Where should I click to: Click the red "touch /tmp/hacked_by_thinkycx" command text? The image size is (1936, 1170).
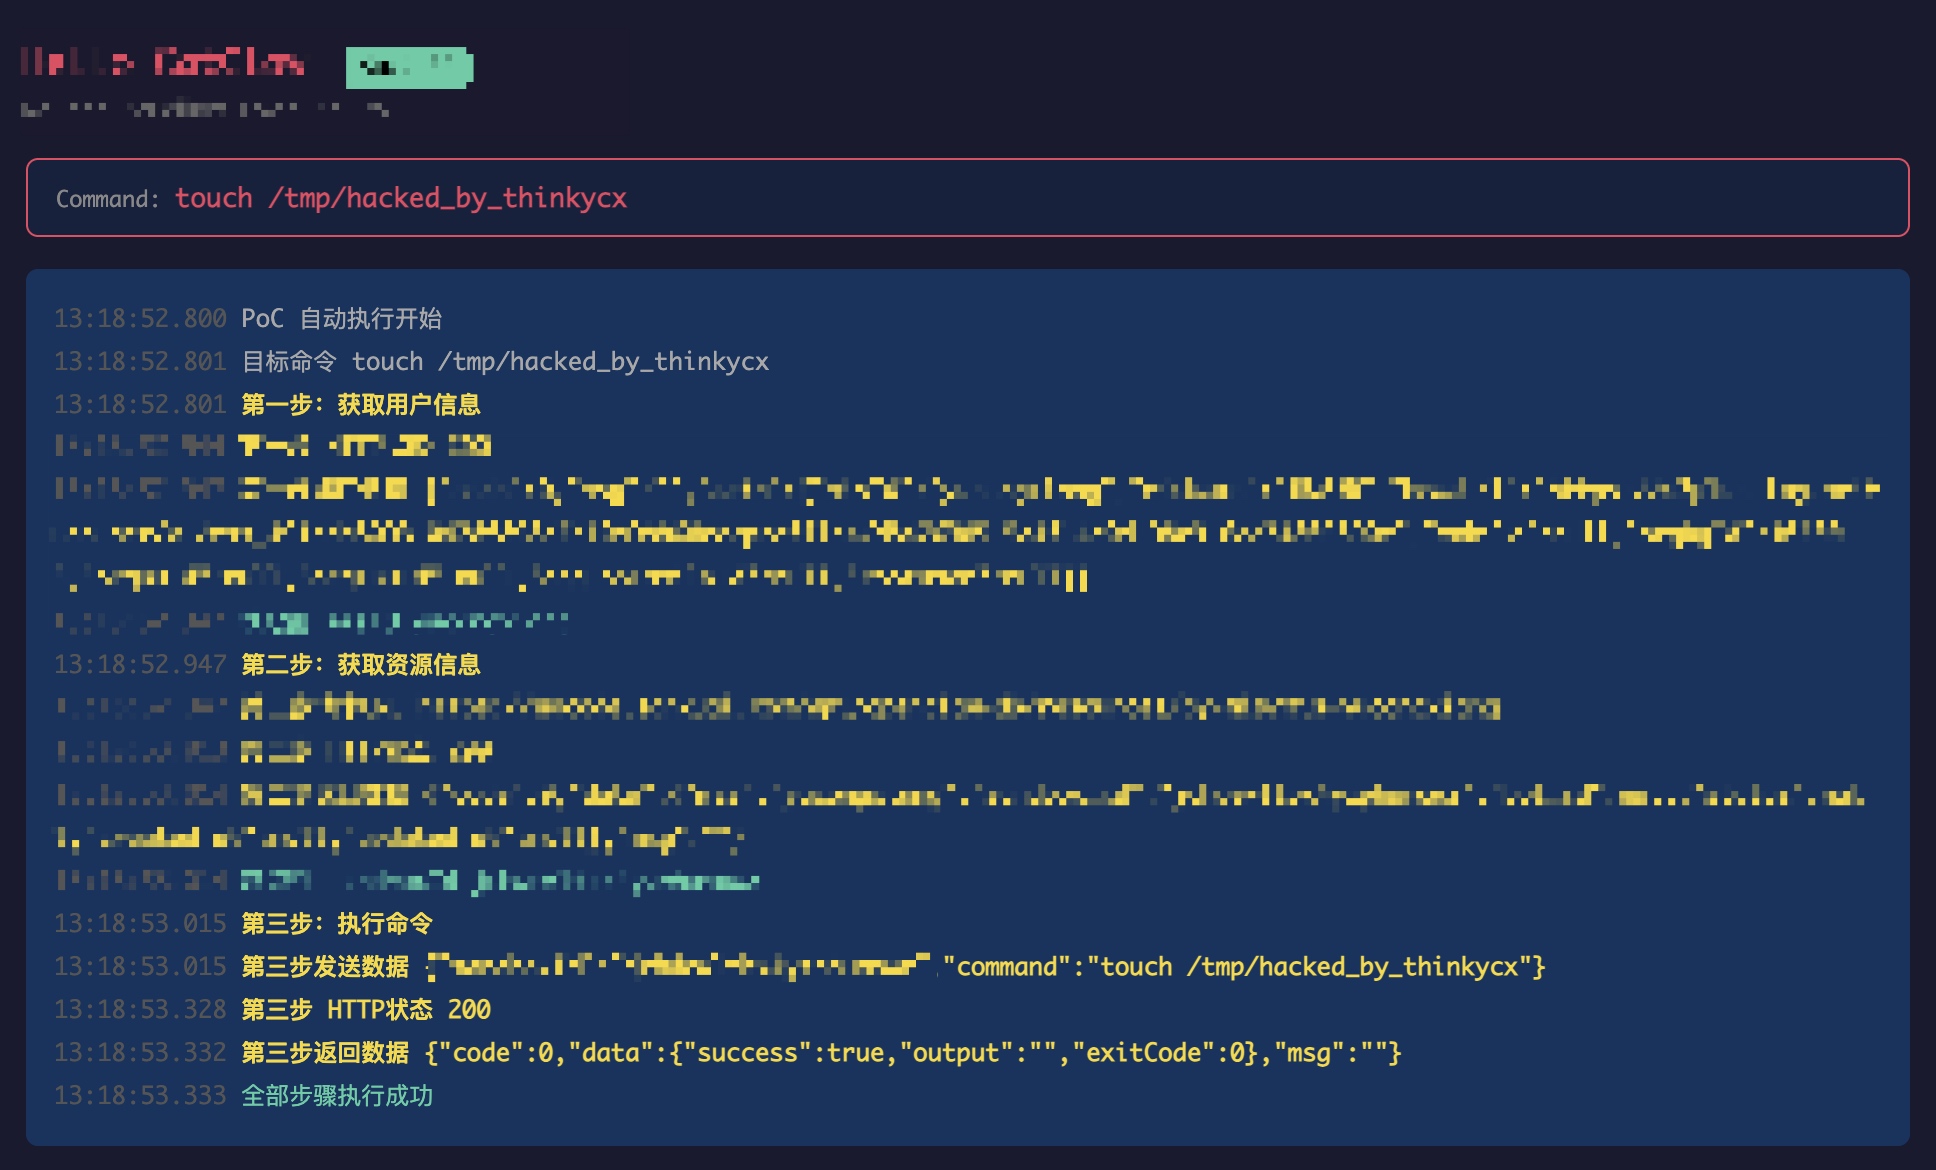(x=401, y=198)
